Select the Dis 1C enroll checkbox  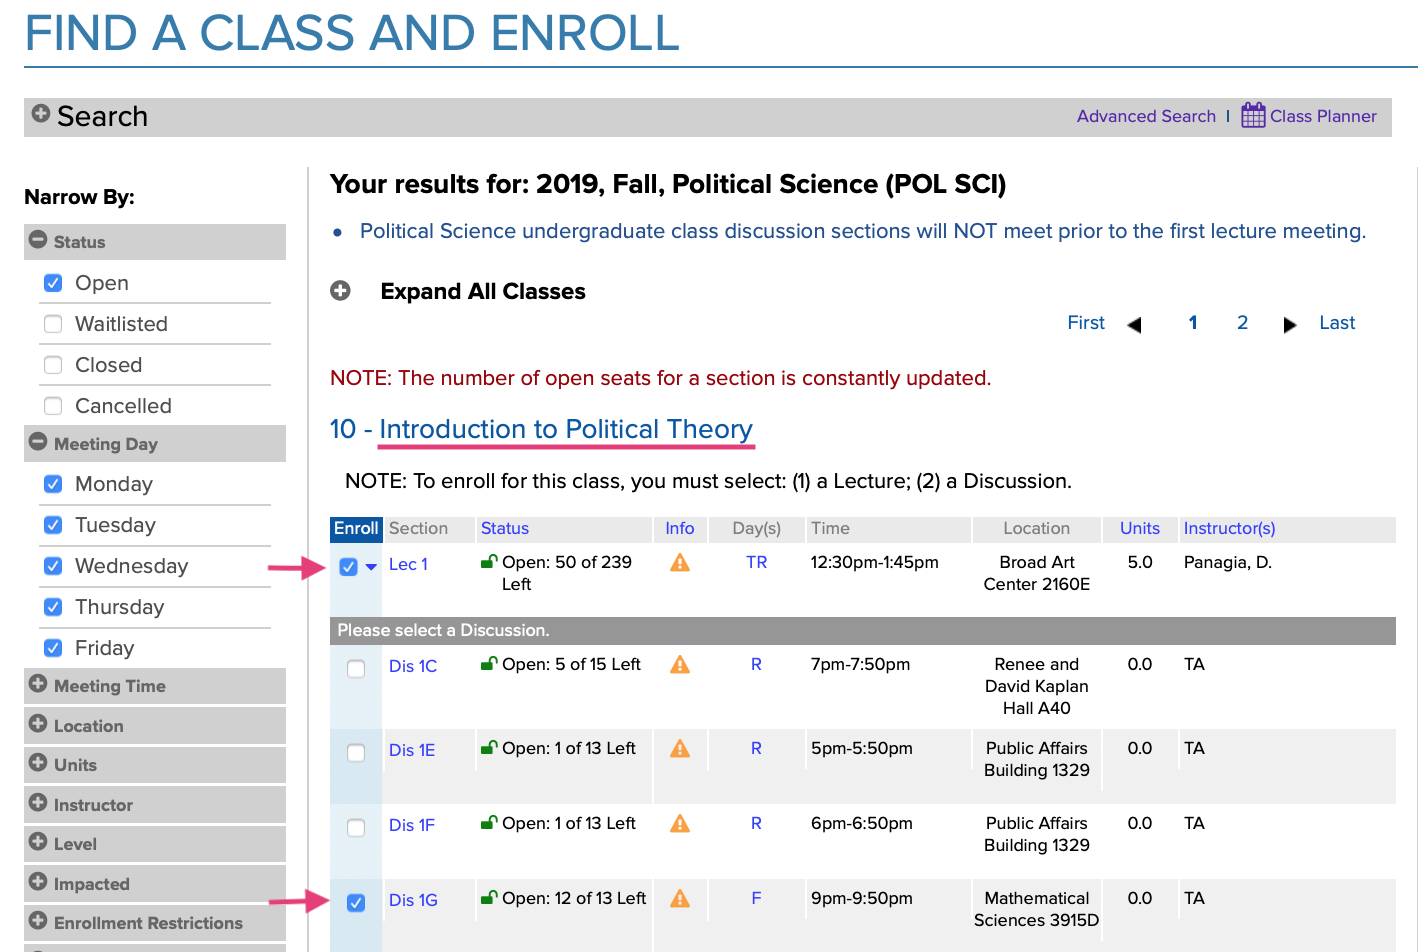356,668
